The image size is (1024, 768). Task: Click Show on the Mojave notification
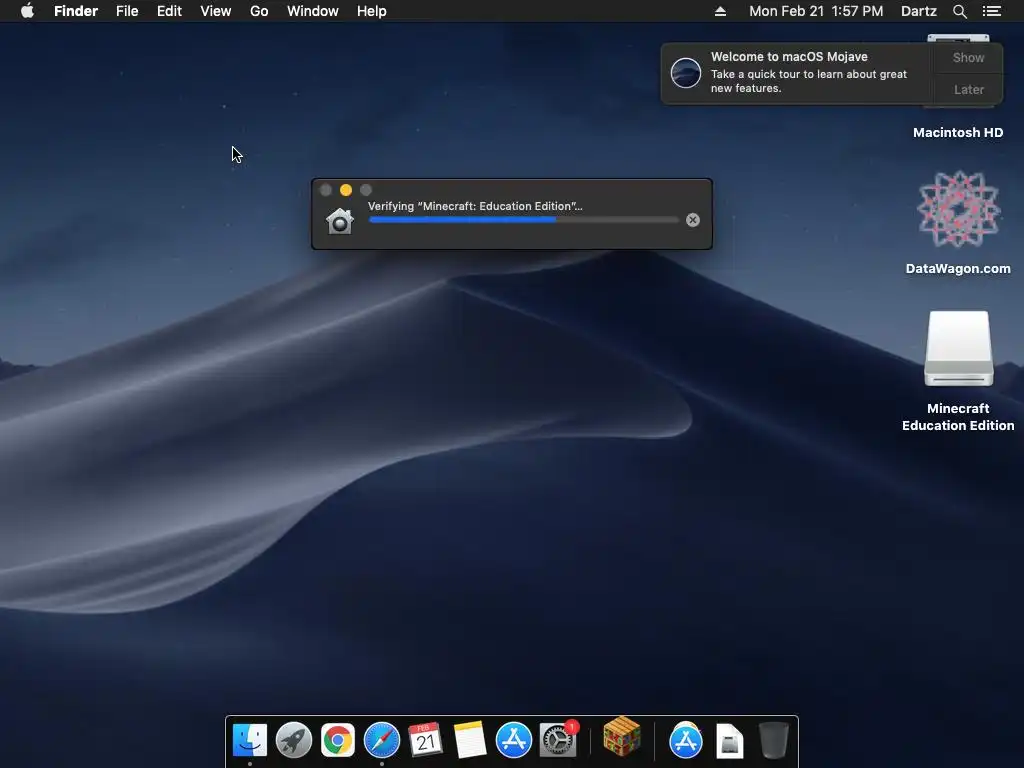click(968, 57)
